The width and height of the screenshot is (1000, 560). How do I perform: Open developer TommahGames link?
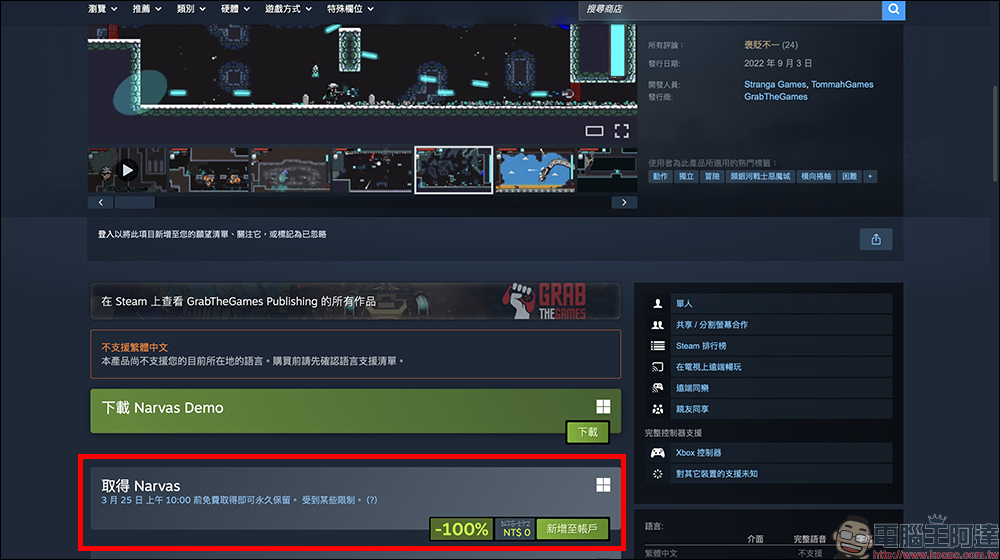pos(842,84)
